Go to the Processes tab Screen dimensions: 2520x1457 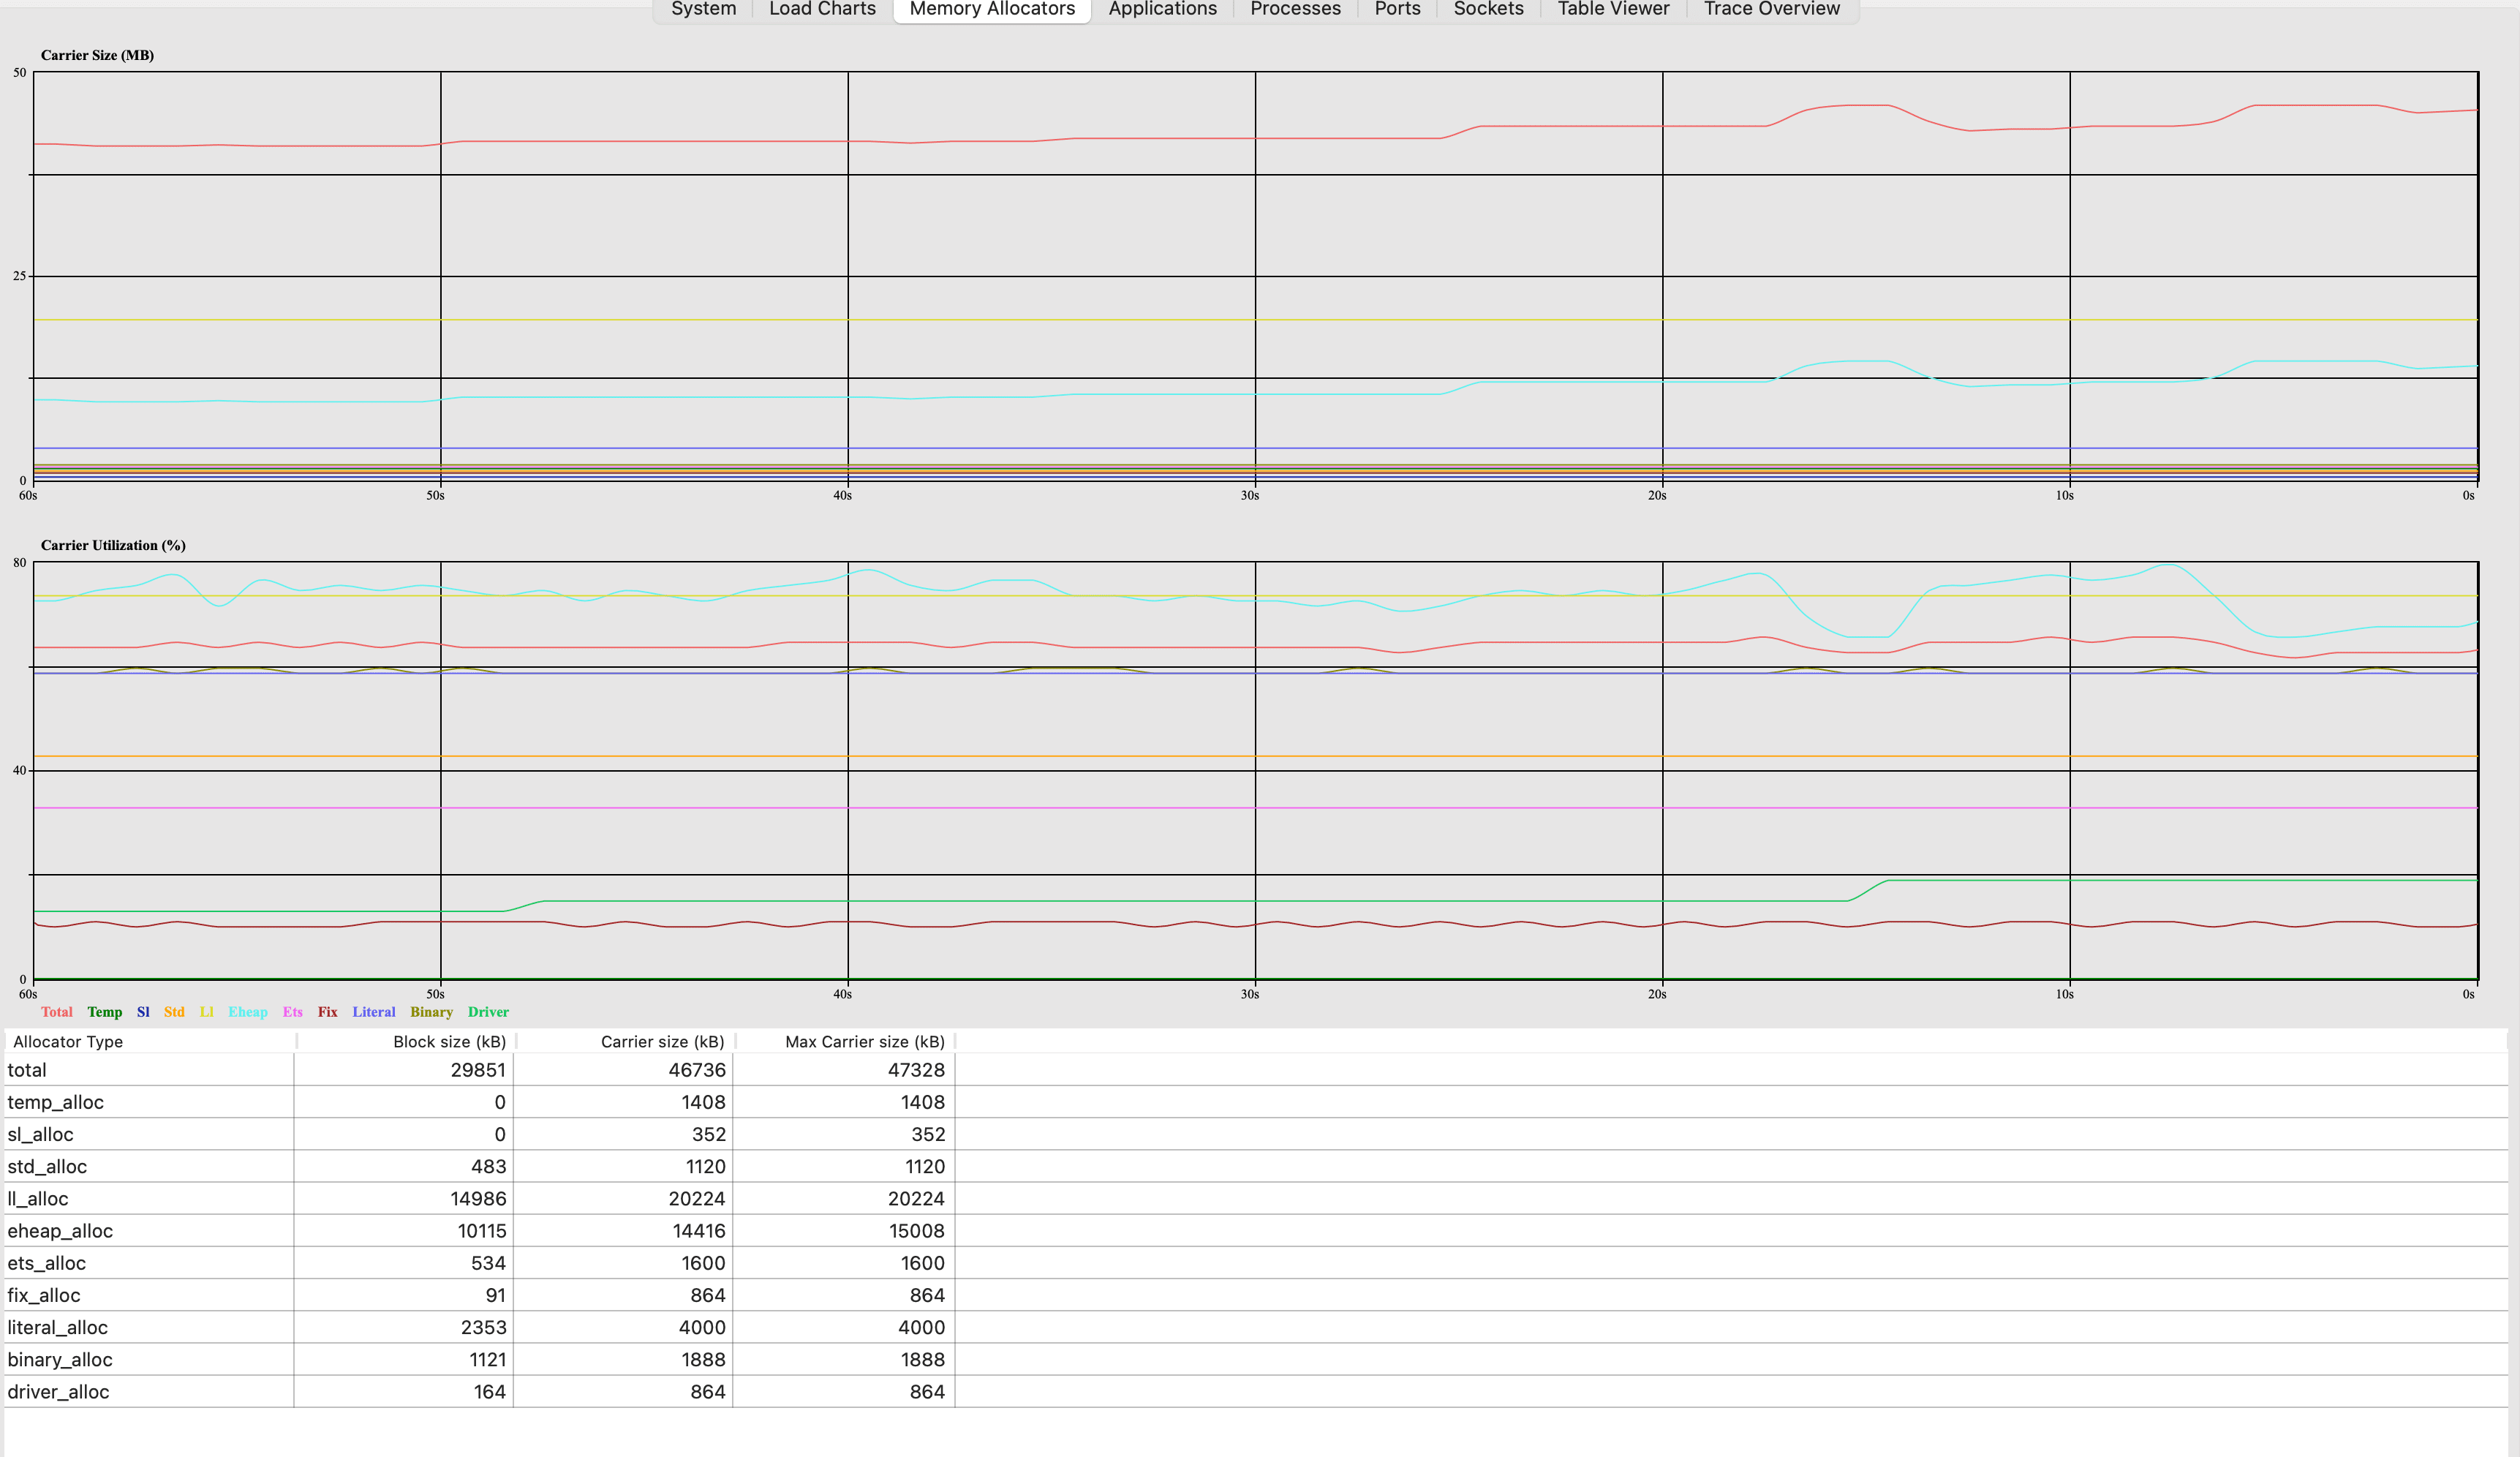pyautogui.click(x=1295, y=9)
